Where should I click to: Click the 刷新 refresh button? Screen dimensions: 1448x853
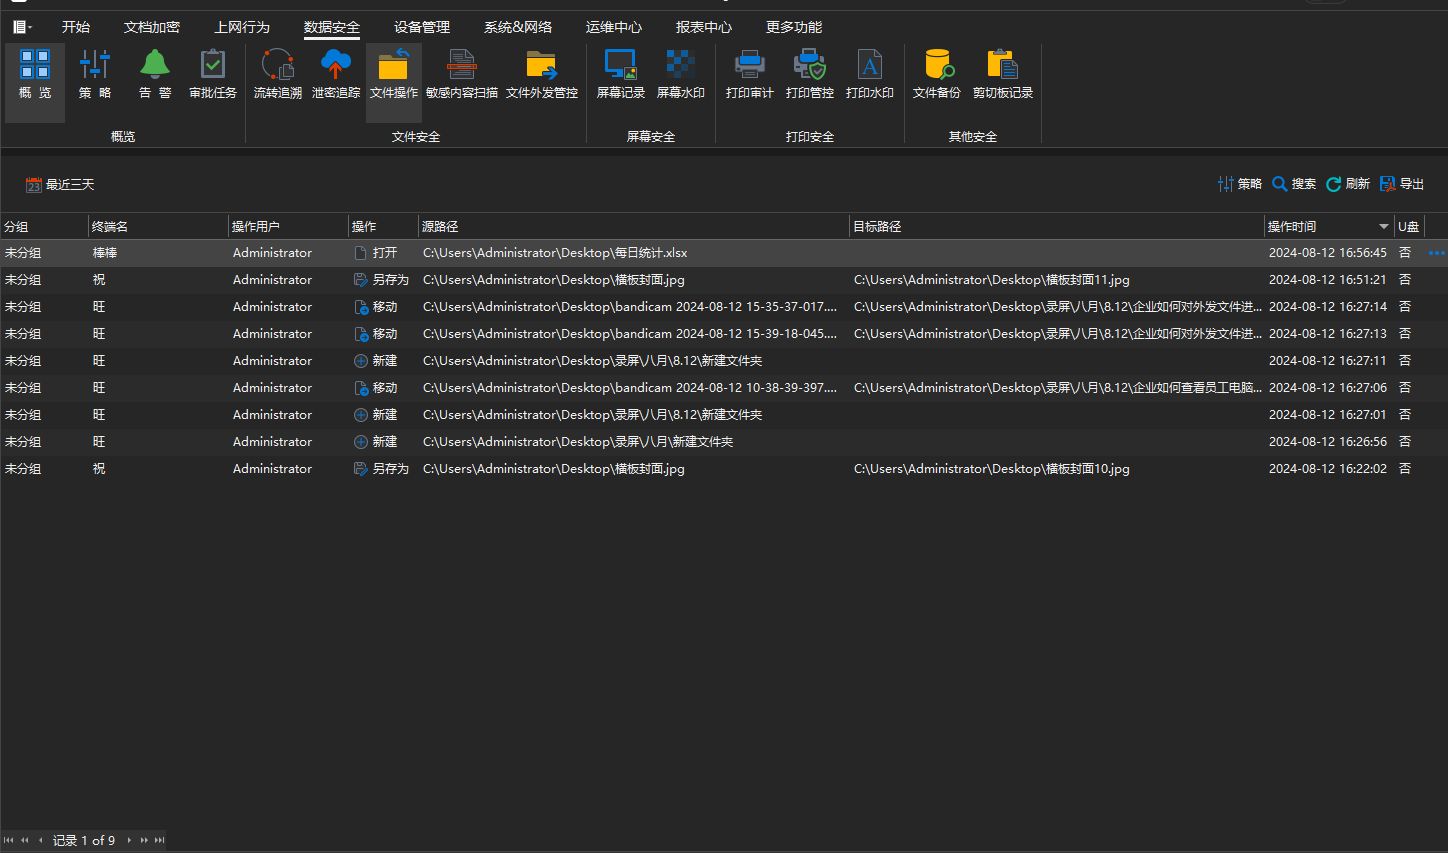(1348, 184)
